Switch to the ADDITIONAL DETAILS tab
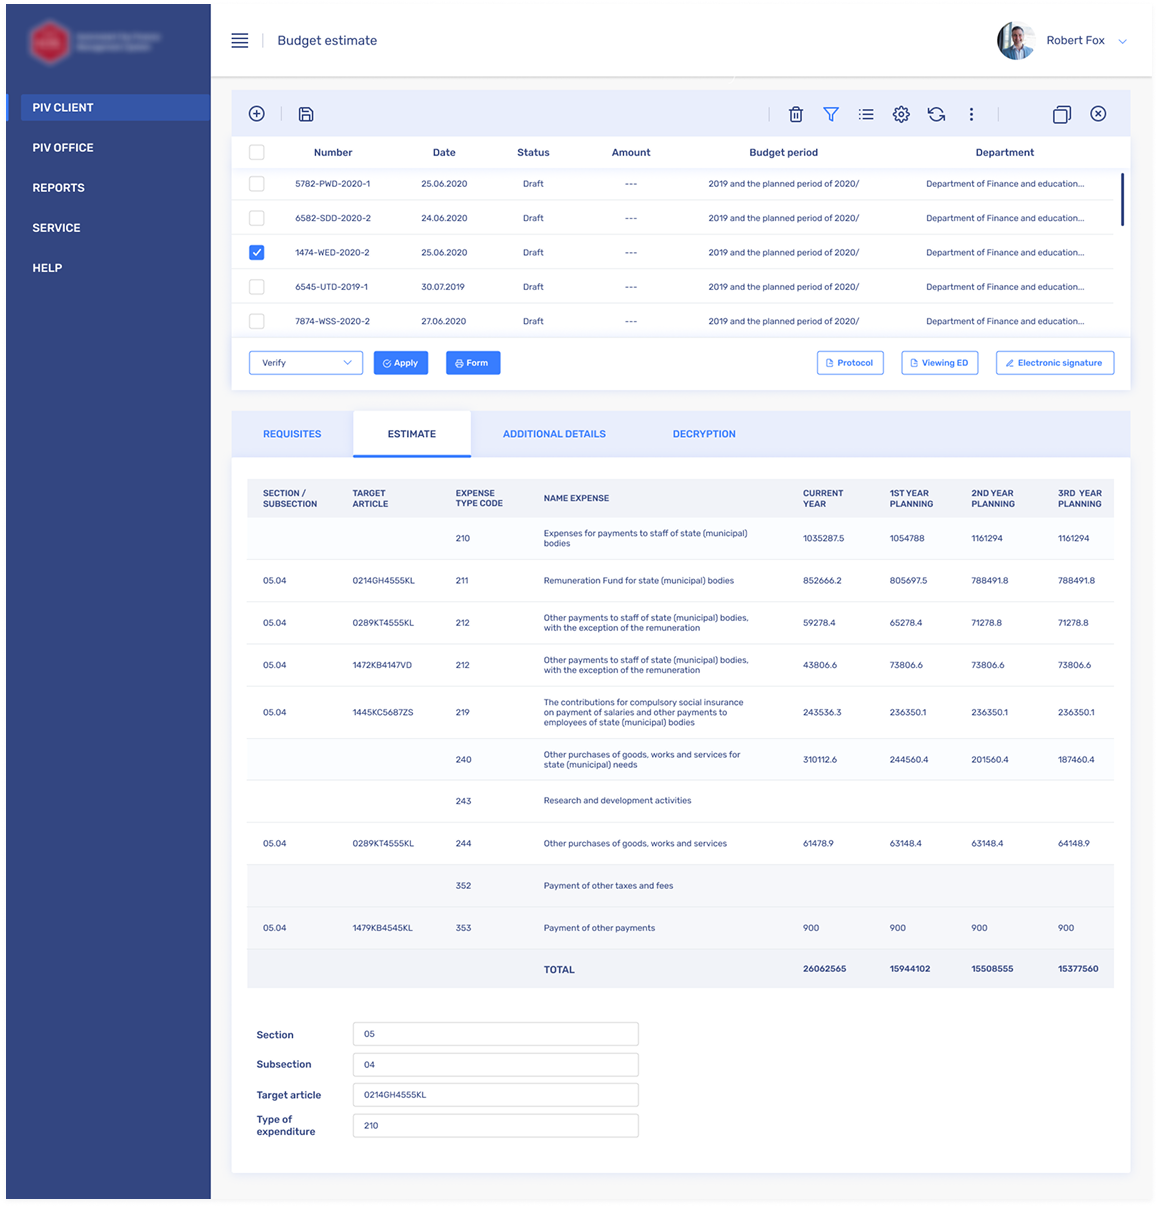 (x=554, y=434)
